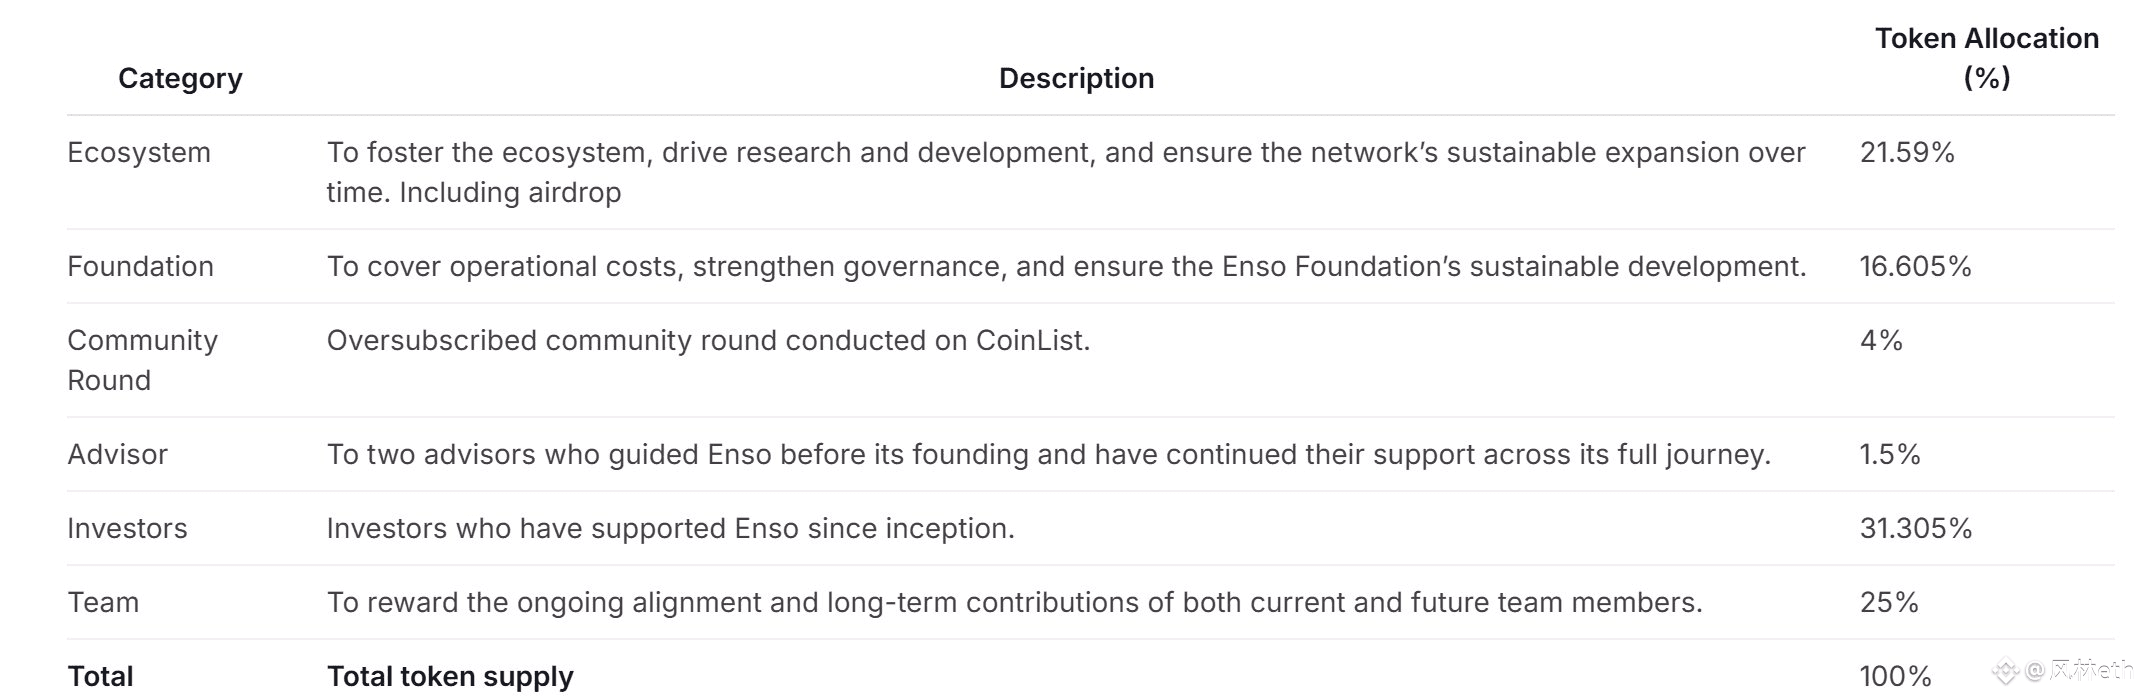Image resolution: width=2142 pixels, height=696 pixels.
Task: Click the 31.305% Investors allocation
Action: 1916,528
